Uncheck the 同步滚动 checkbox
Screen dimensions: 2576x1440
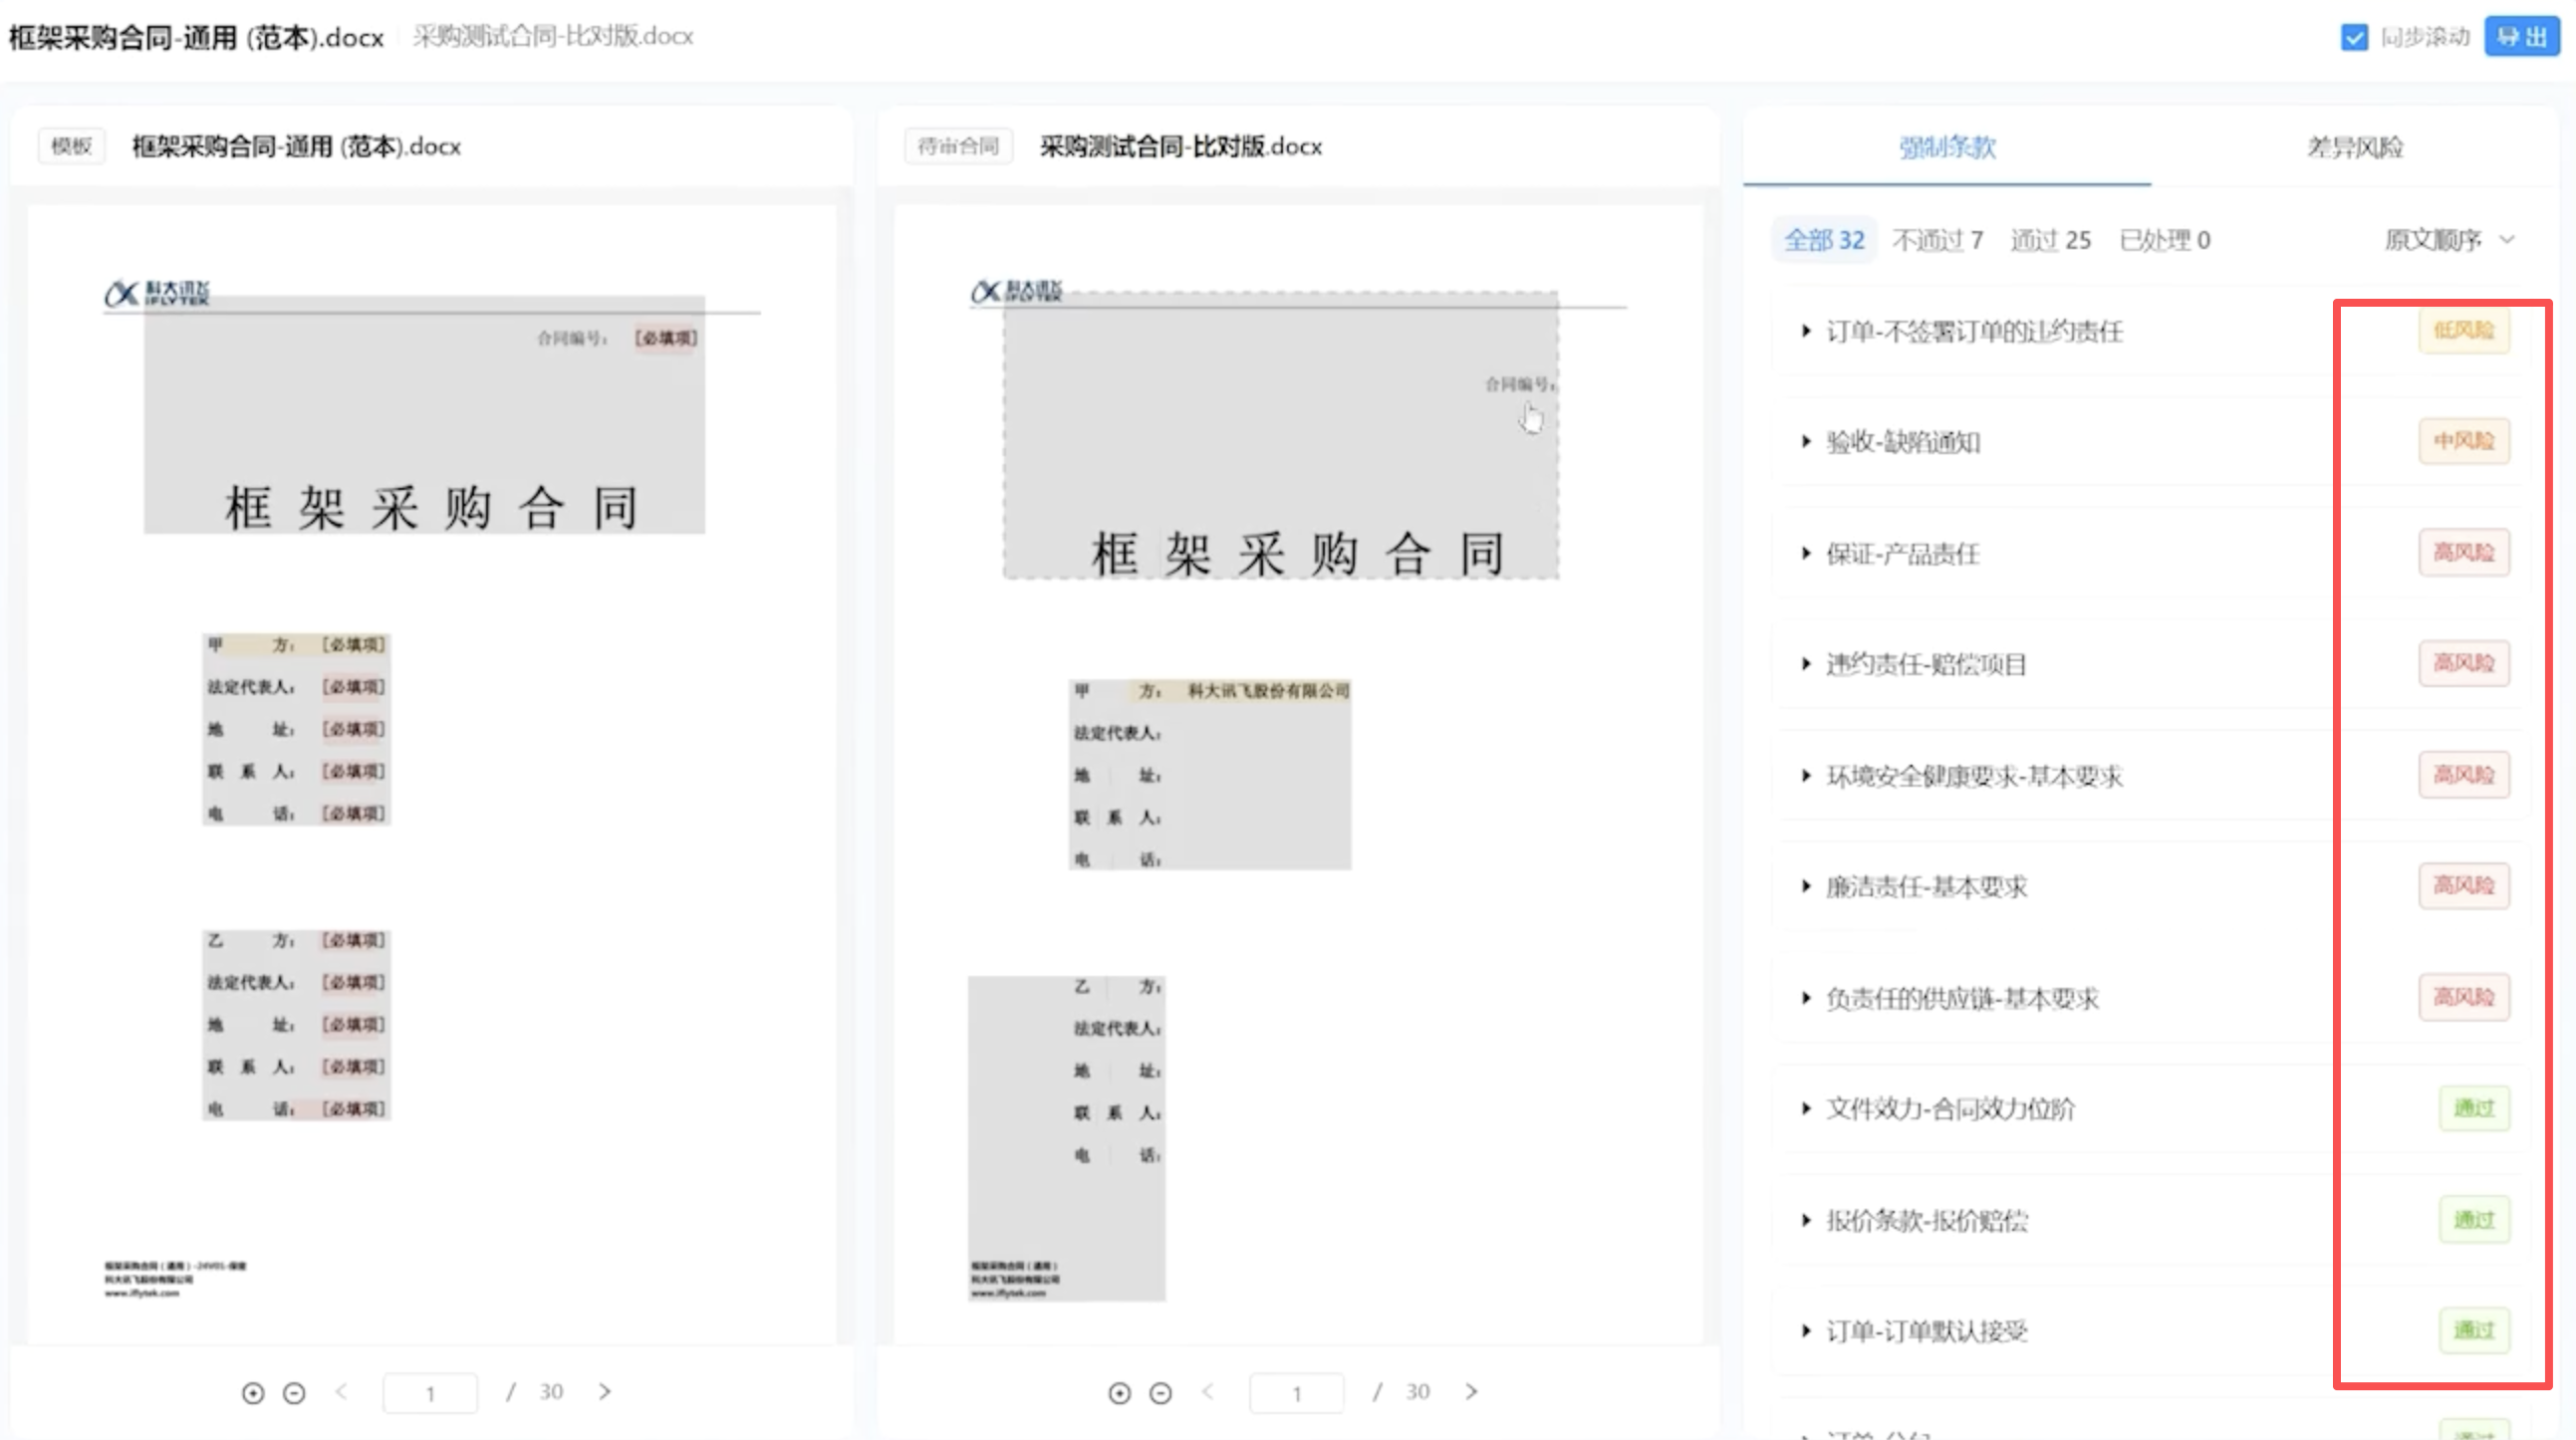[x=2354, y=37]
